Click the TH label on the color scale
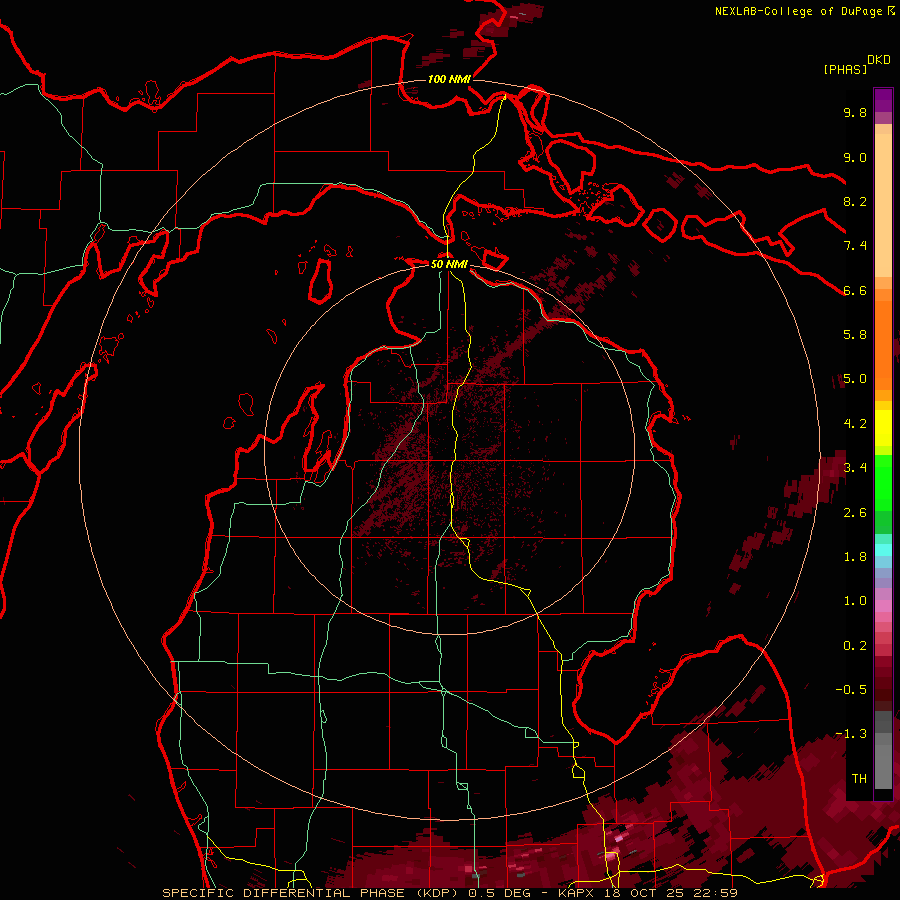 pyautogui.click(x=859, y=779)
